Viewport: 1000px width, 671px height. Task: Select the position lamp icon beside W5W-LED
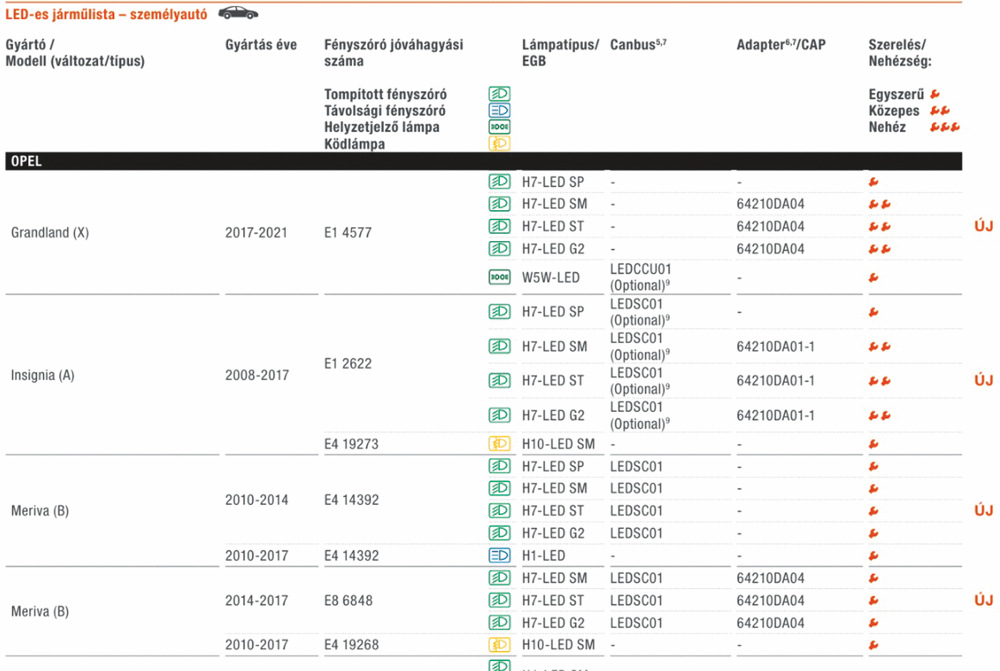point(499,277)
